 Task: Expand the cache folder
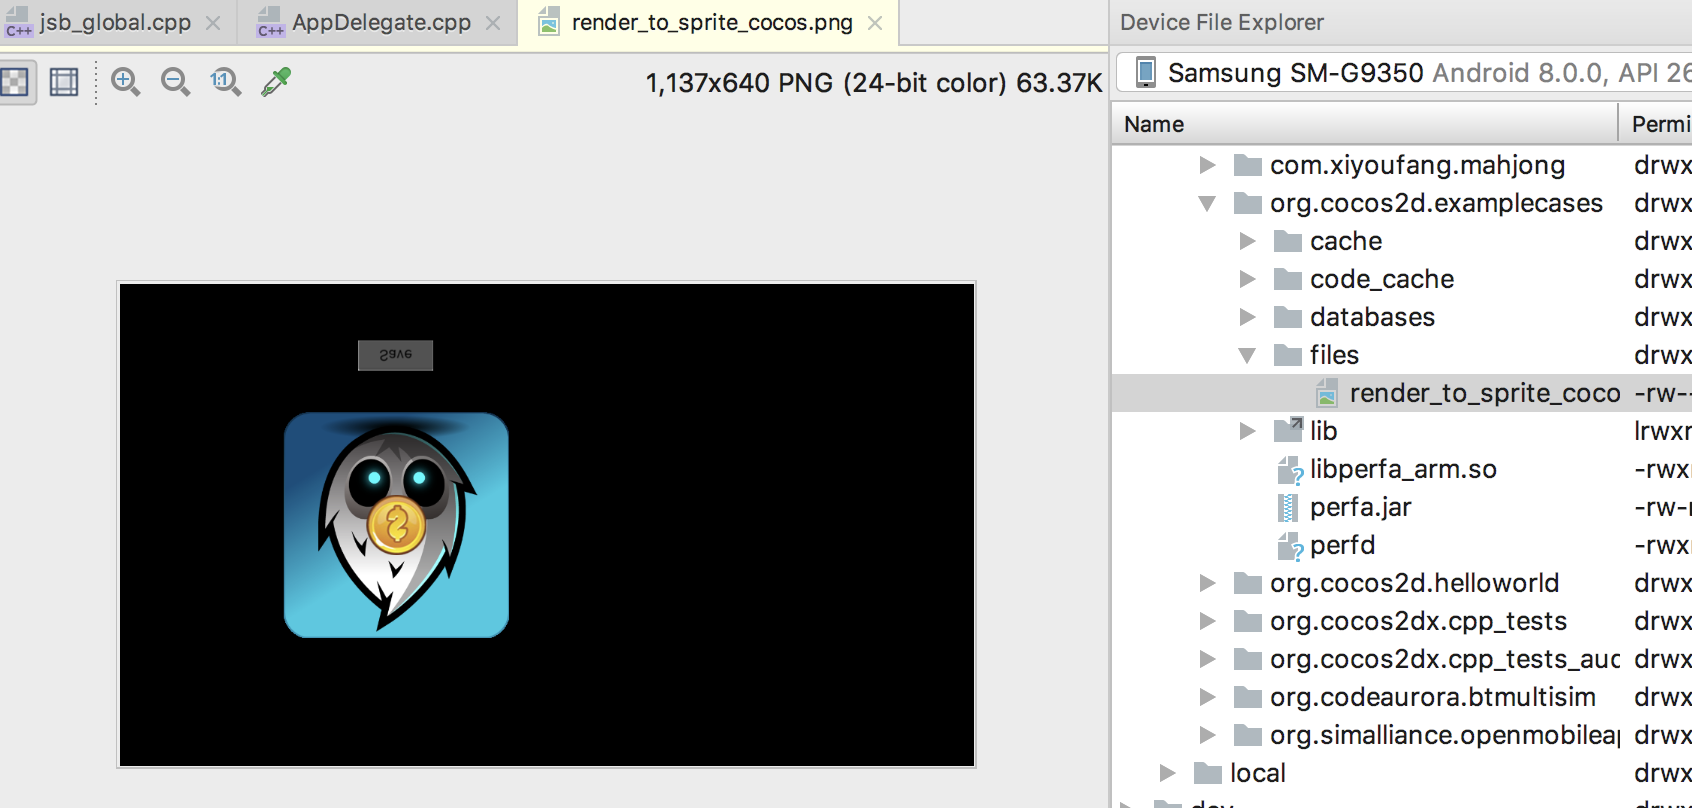click(1248, 241)
